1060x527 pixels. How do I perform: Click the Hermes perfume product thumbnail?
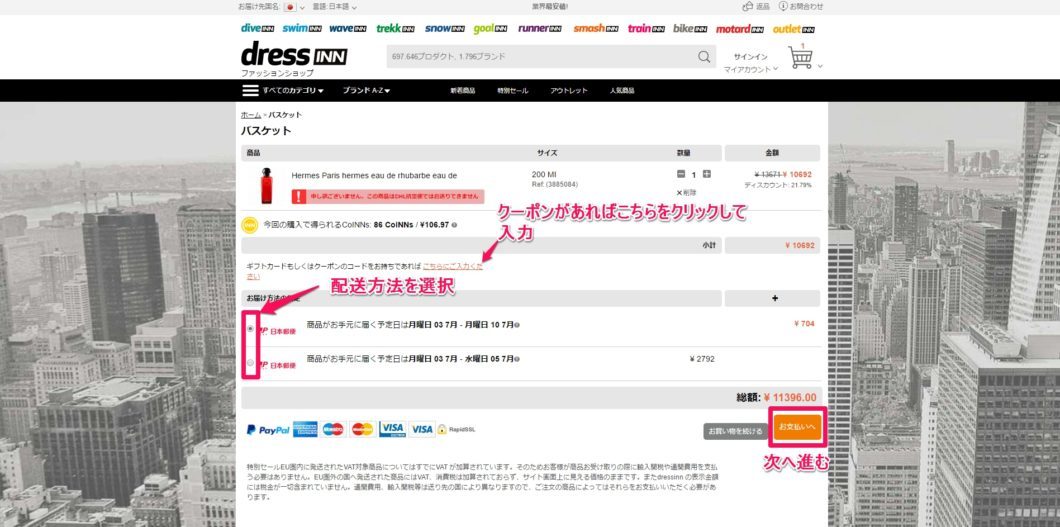pyautogui.click(x=266, y=186)
